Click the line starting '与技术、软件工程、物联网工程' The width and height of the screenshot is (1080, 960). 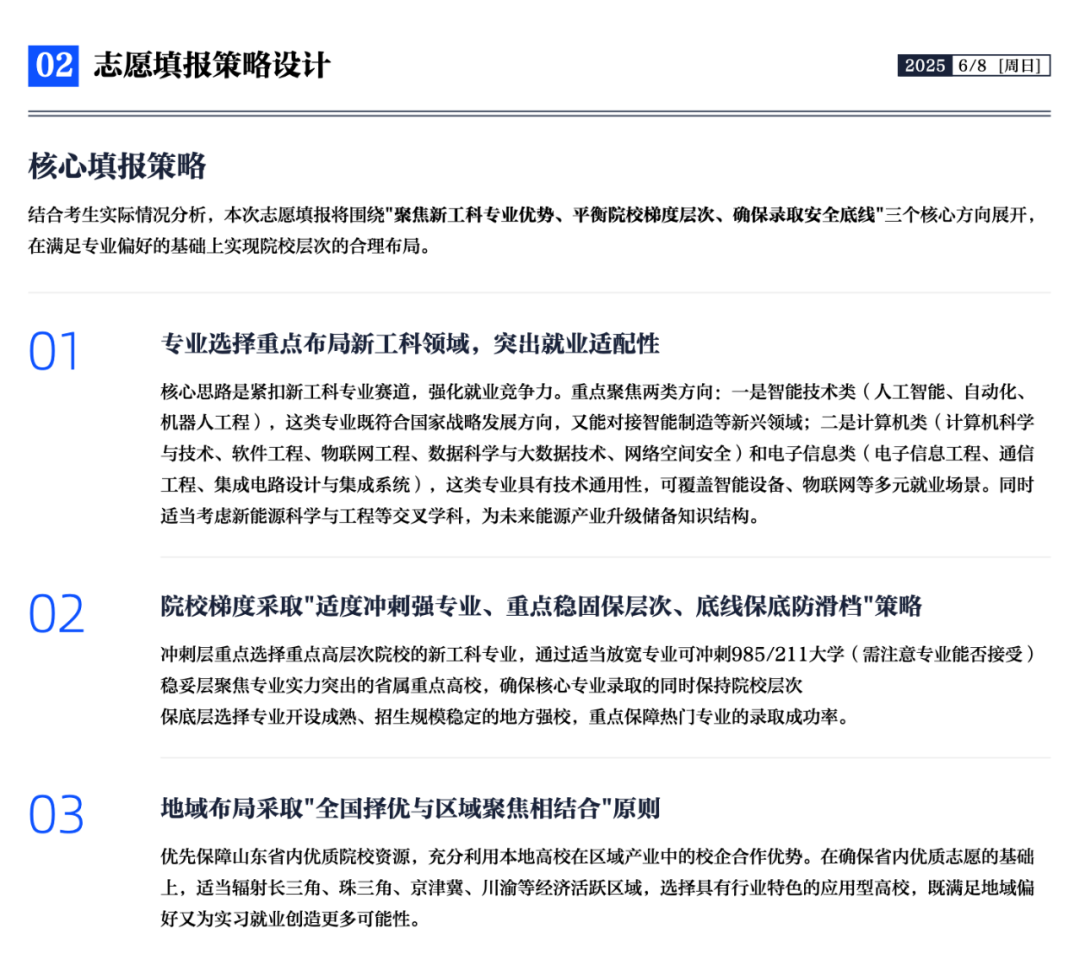pos(597,453)
